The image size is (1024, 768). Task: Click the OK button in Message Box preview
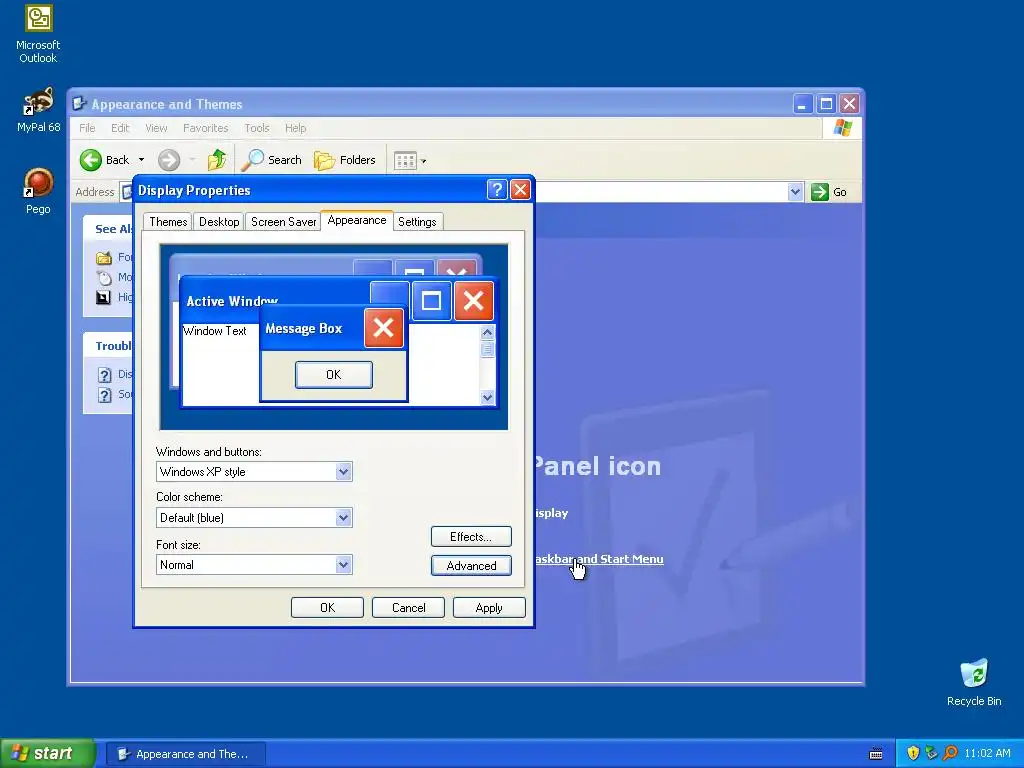click(334, 375)
